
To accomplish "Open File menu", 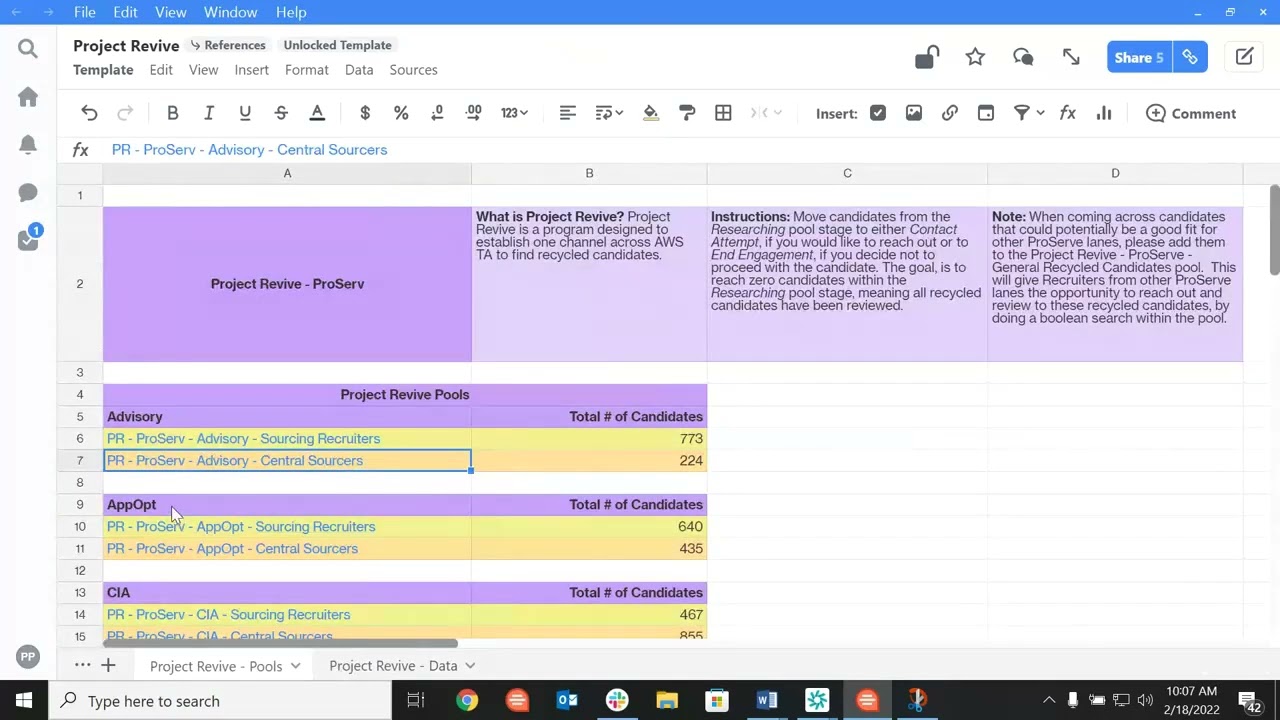I will coord(84,12).
